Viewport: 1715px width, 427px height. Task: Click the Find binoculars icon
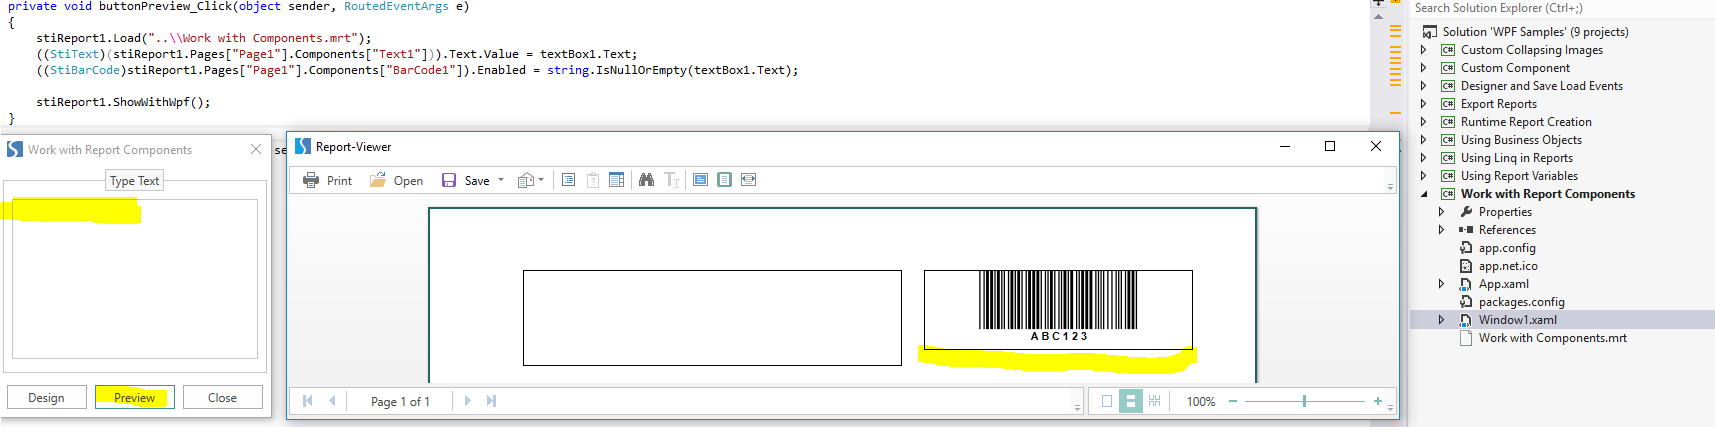click(646, 180)
